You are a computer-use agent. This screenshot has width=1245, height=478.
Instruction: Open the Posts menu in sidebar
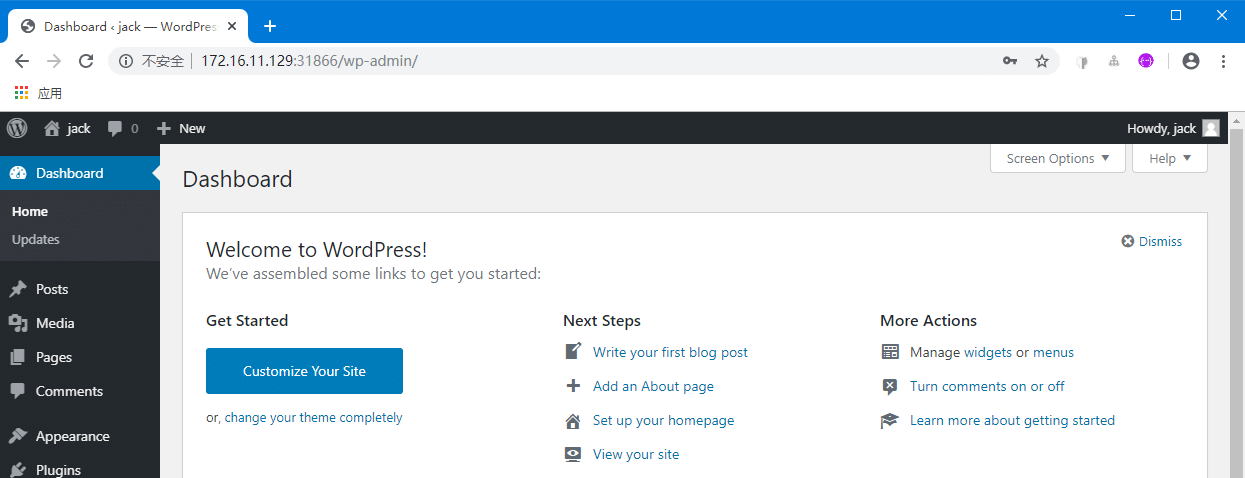(52, 289)
